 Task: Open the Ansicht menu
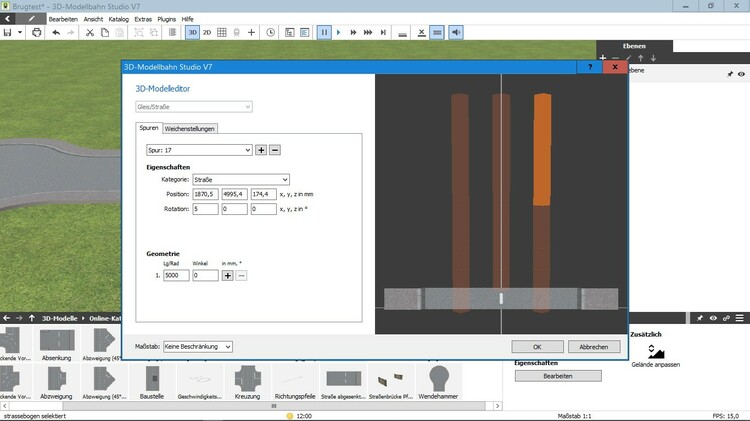(93, 19)
